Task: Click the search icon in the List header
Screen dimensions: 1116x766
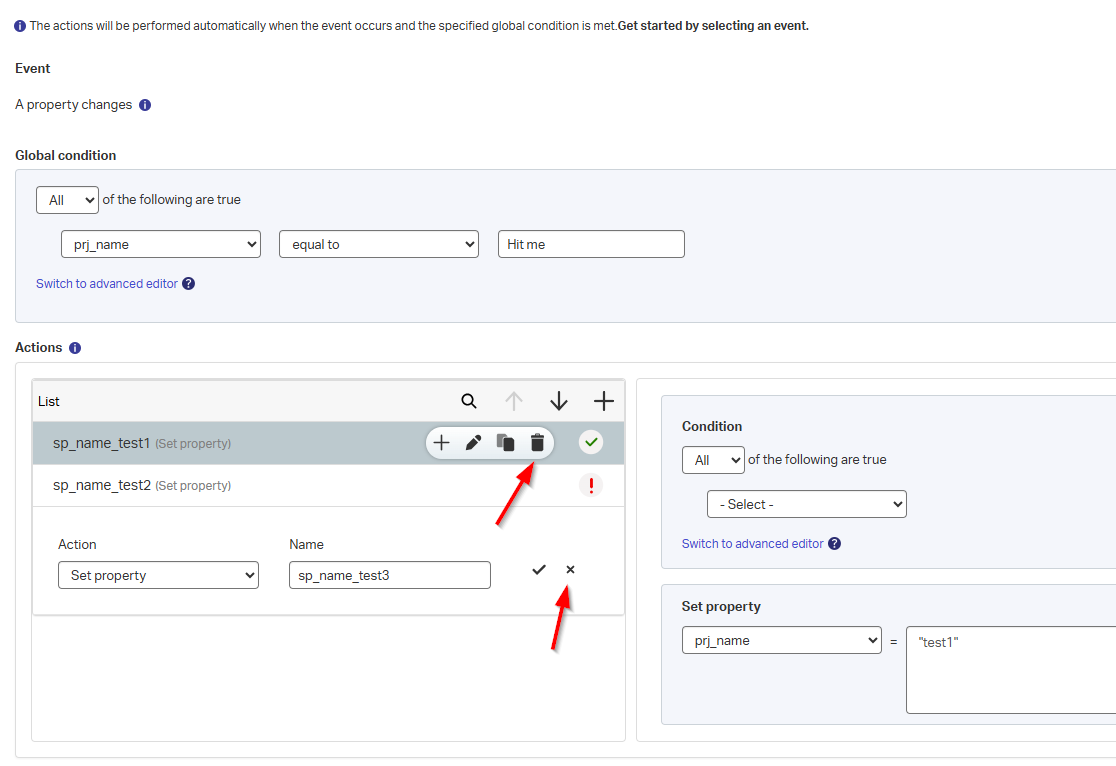Action: (469, 401)
